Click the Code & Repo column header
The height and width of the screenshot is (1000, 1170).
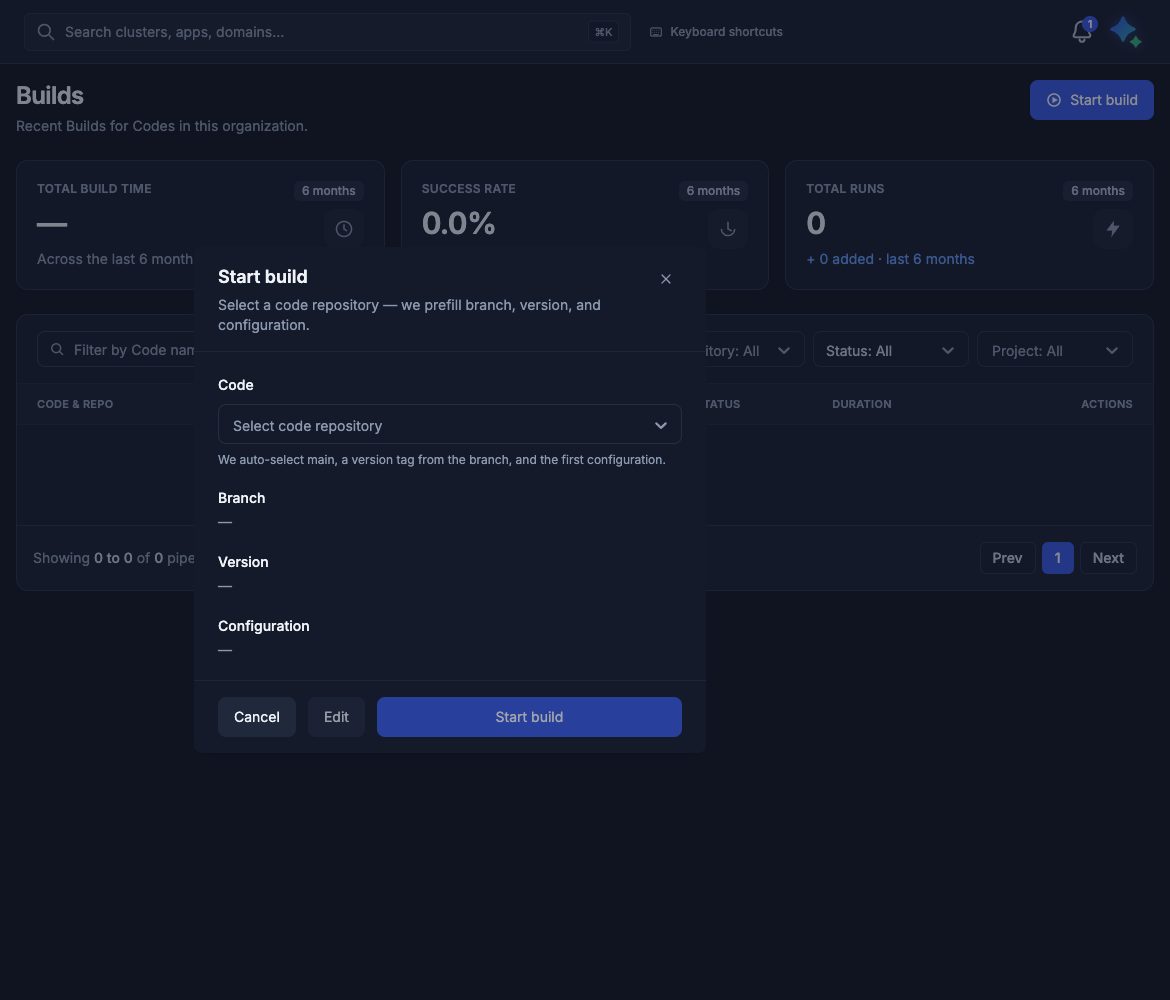click(75, 404)
